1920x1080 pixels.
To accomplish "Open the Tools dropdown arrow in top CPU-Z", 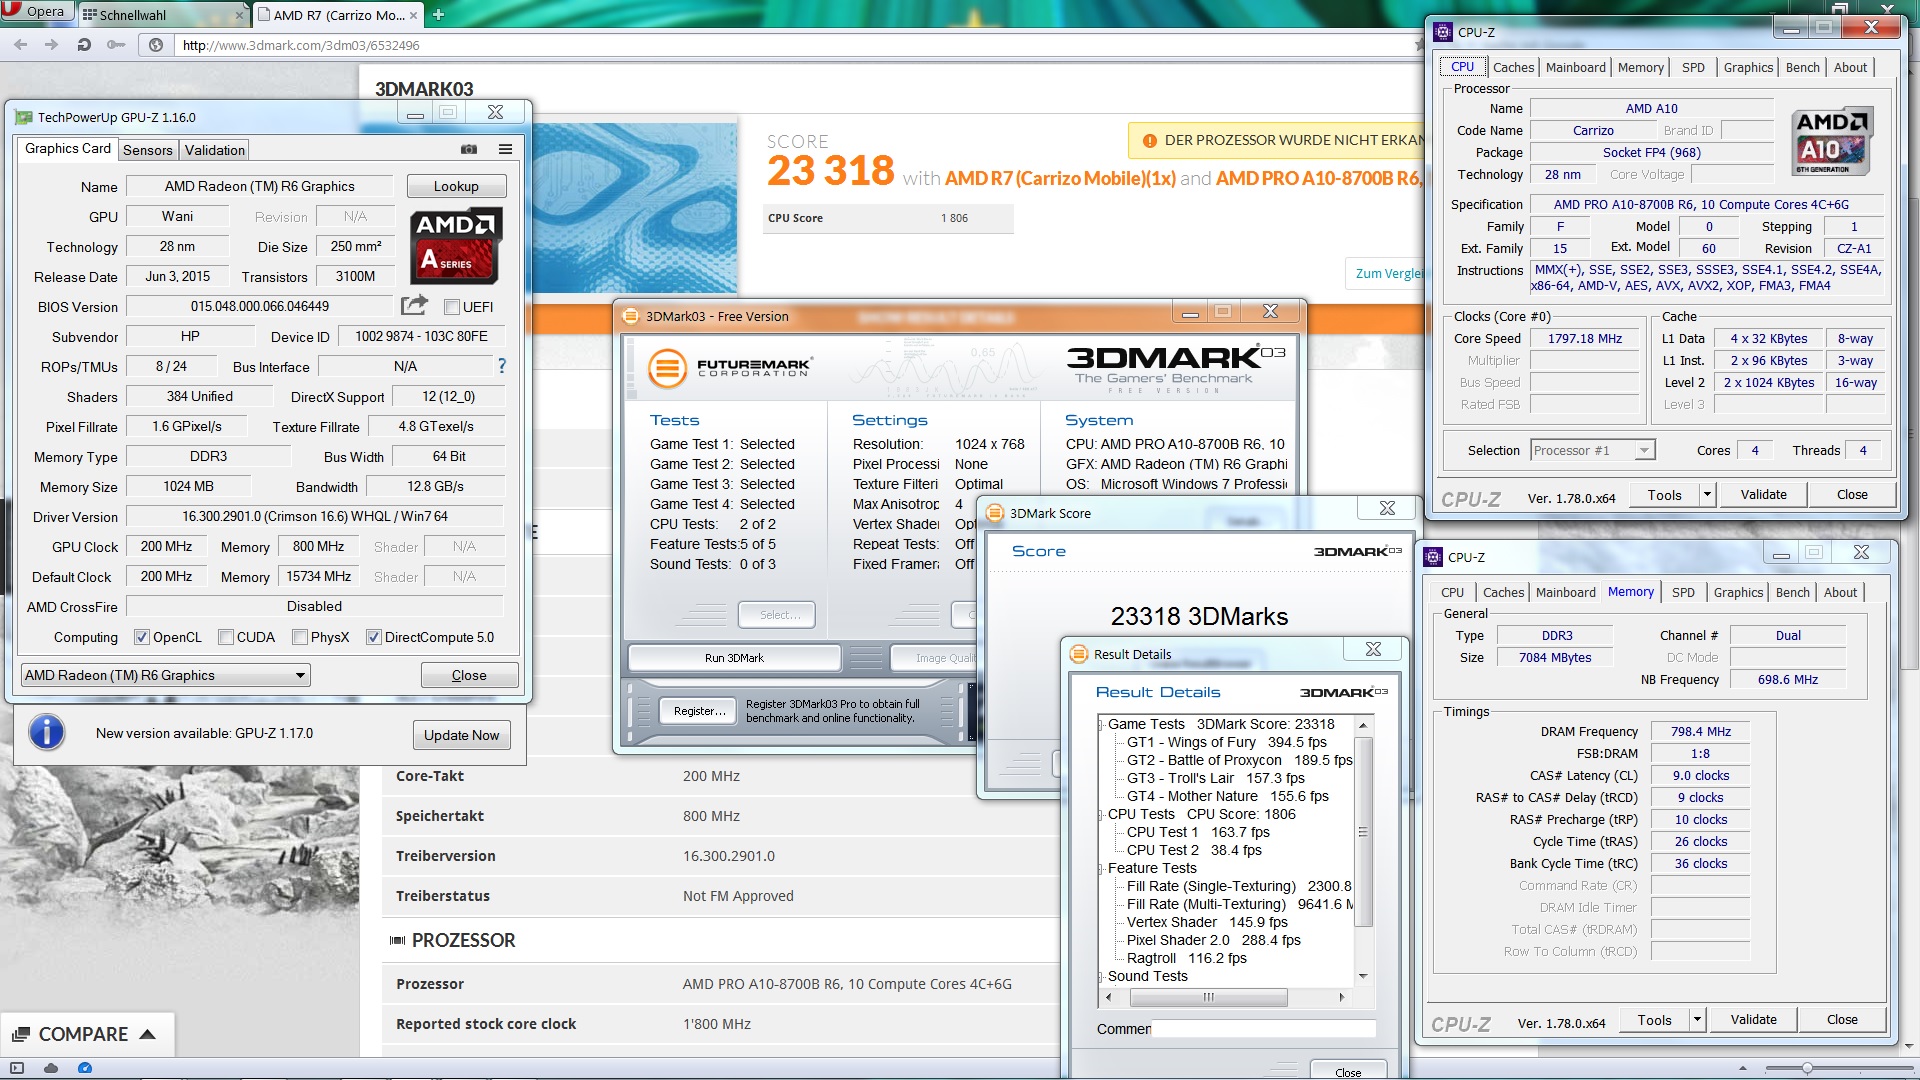I will coord(1707,495).
